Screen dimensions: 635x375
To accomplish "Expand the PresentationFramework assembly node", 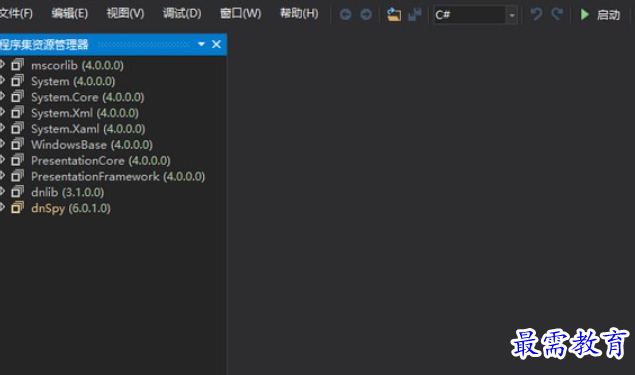I will click(x=2, y=175).
